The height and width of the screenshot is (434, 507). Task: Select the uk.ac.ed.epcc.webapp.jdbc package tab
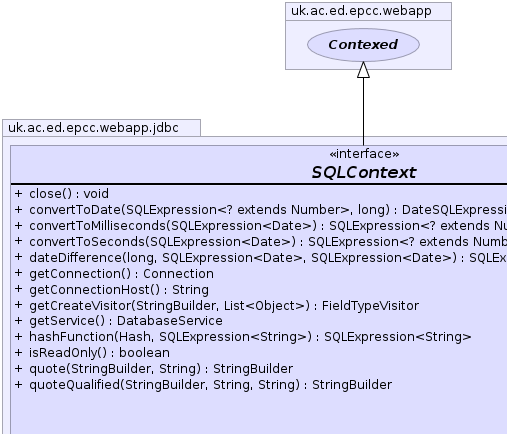[x=94, y=128]
